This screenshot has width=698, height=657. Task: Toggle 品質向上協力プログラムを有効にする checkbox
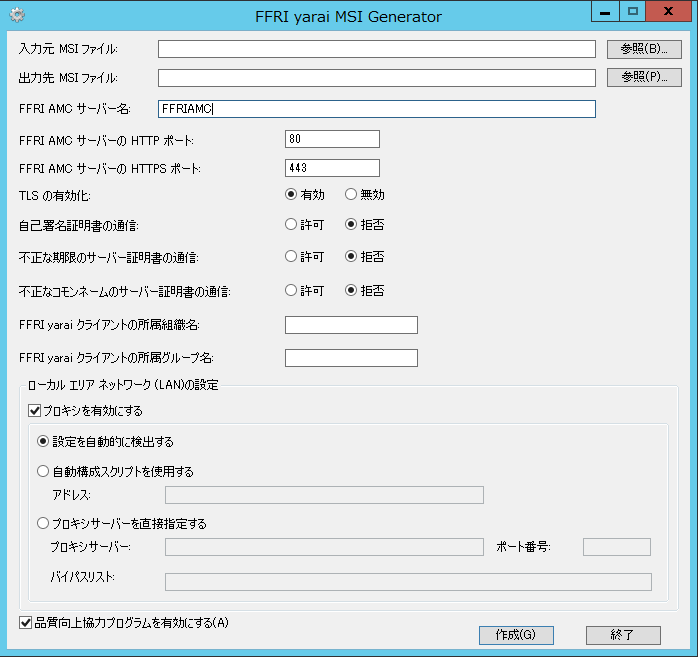click(x=25, y=623)
